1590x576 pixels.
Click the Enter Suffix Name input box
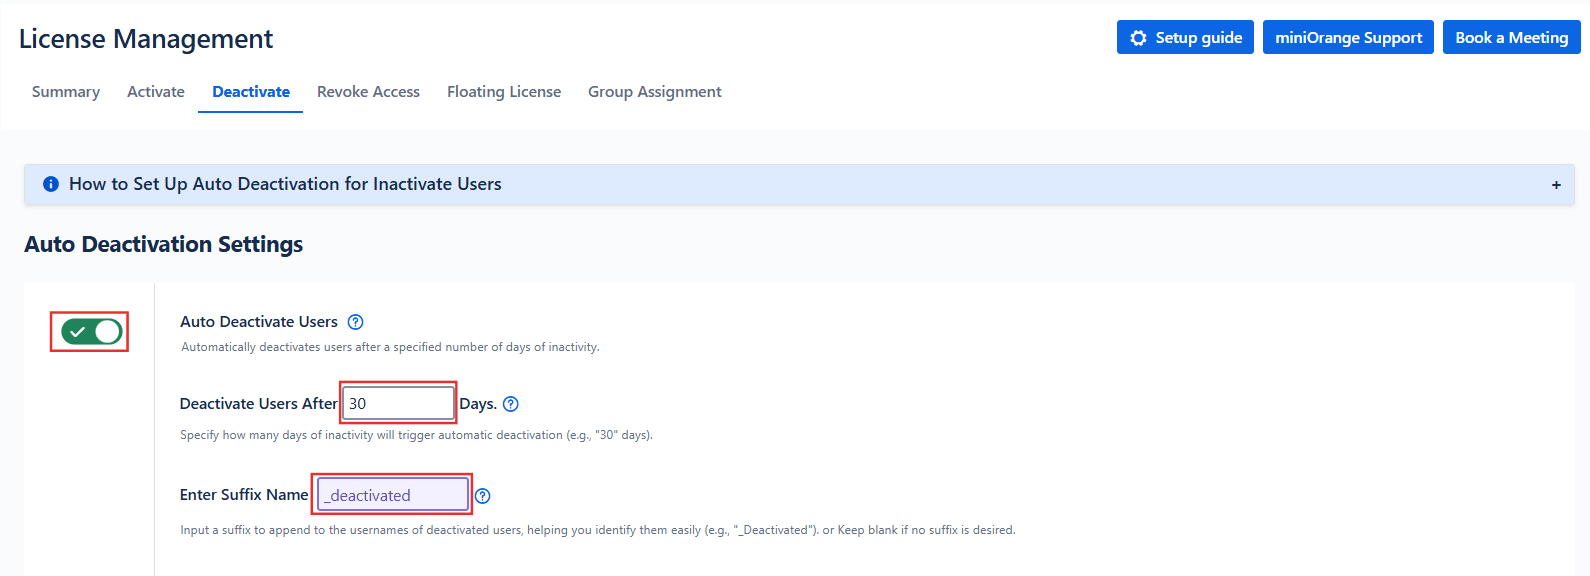coord(392,495)
